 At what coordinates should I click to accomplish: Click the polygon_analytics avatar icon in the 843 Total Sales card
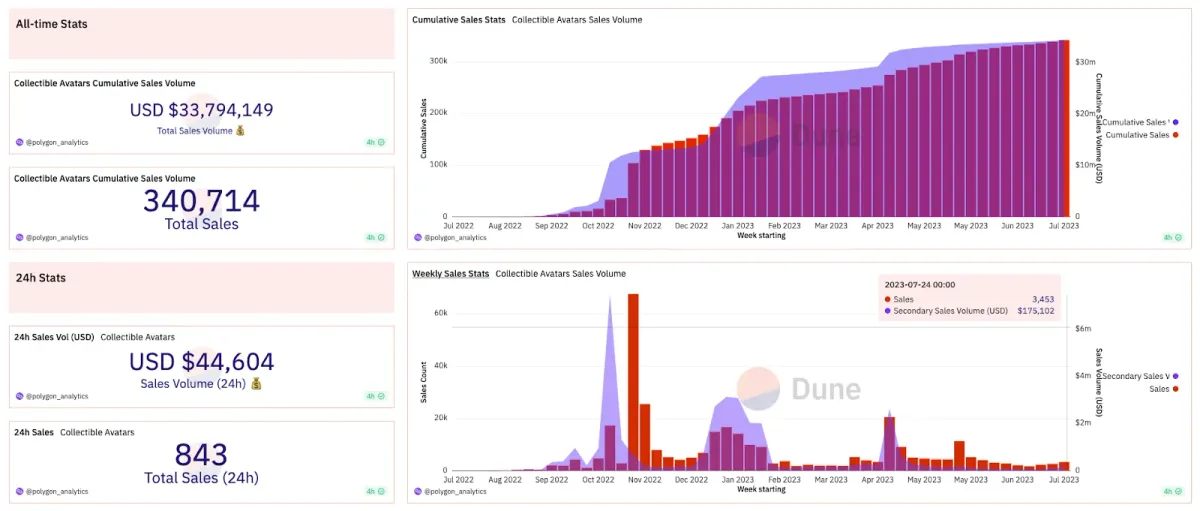(20, 491)
